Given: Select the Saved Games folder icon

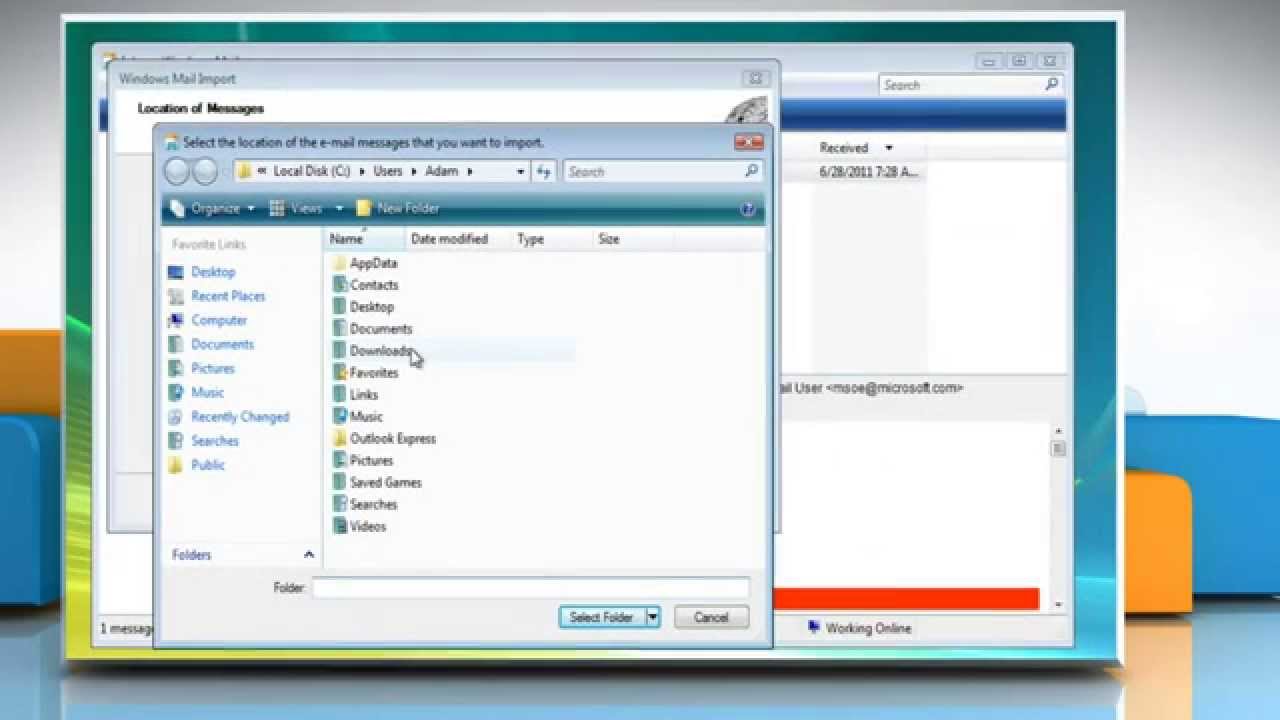Looking at the screenshot, I should coord(340,483).
